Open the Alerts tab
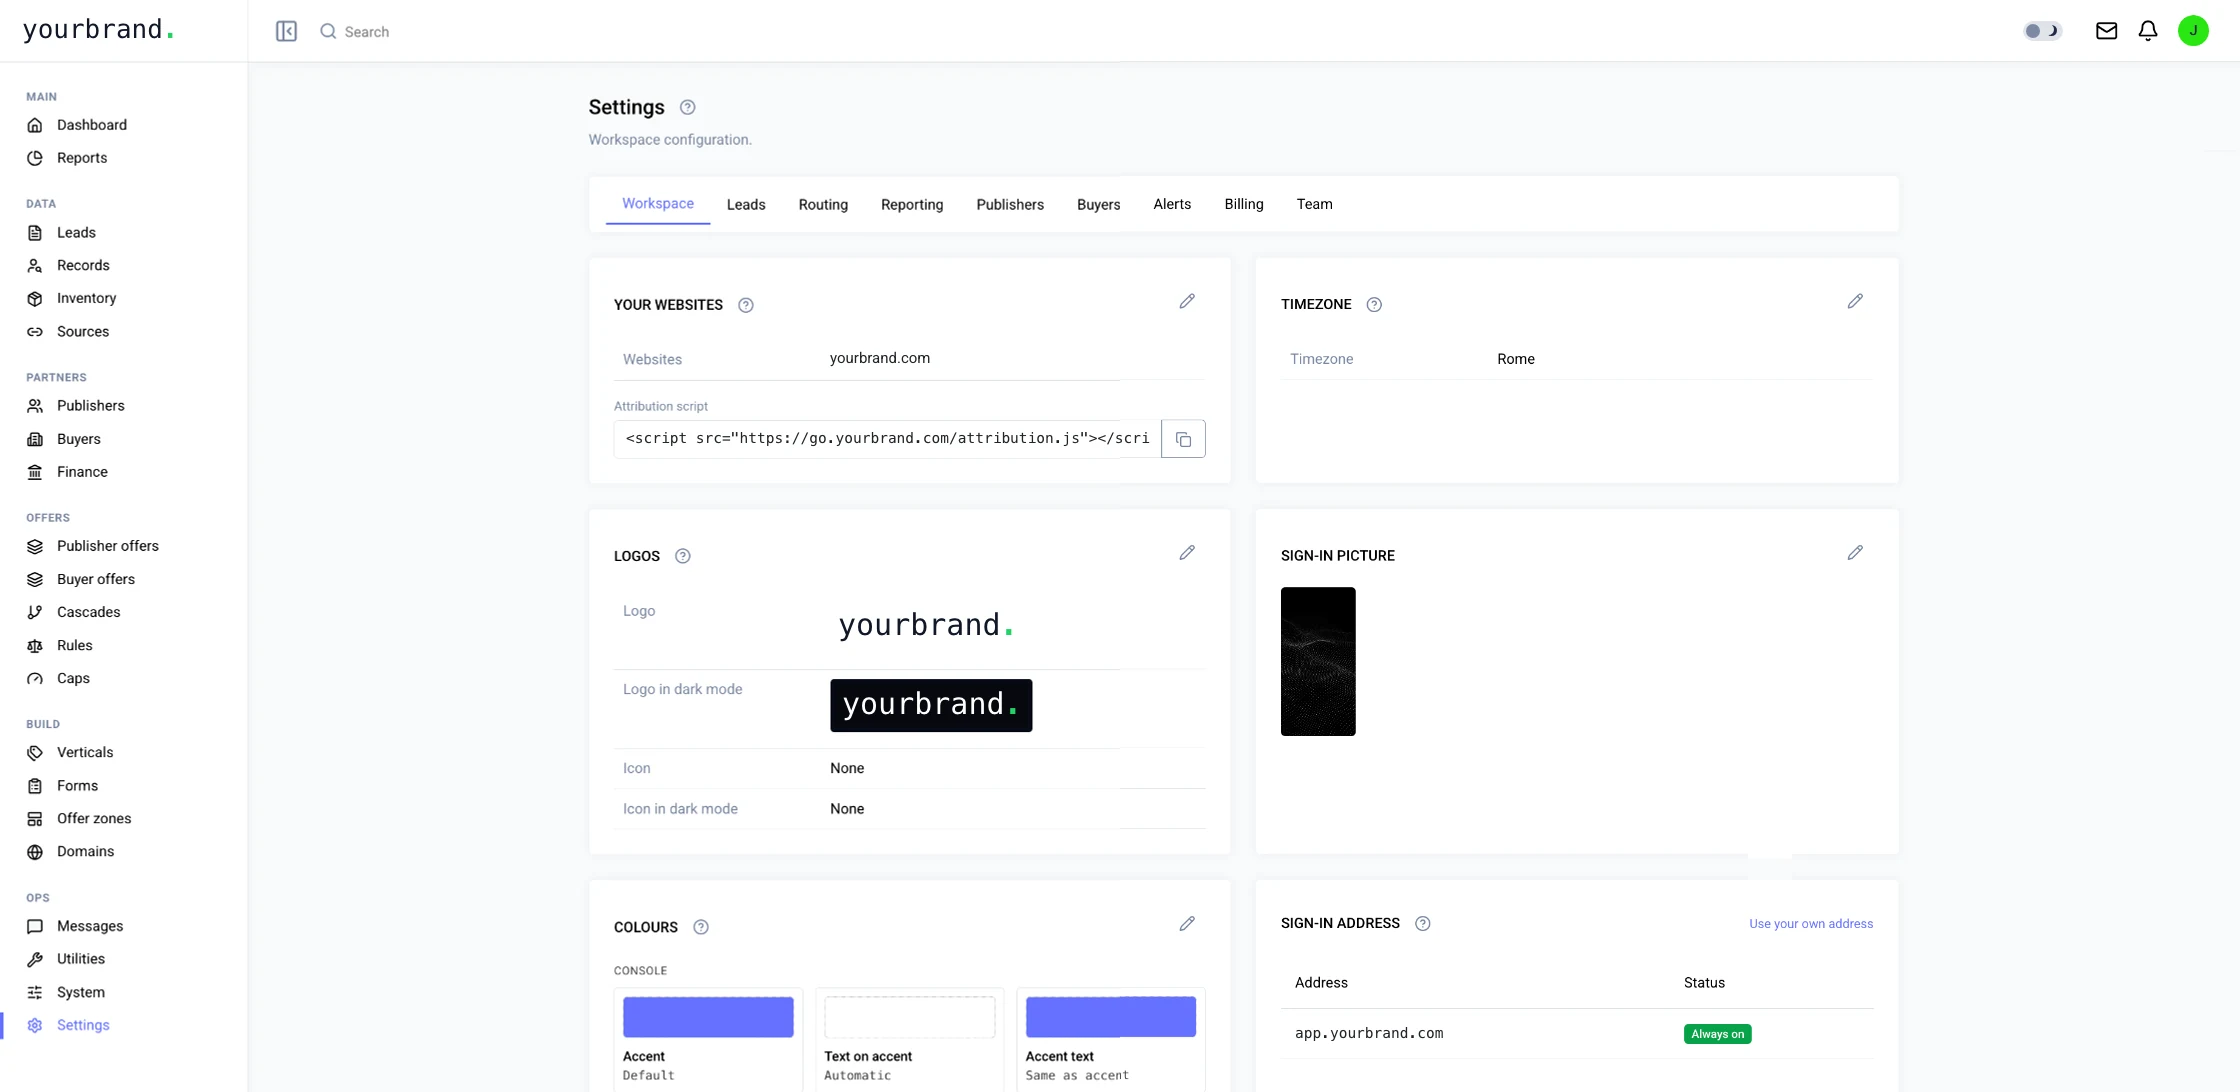Image resolution: width=2240 pixels, height=1092 pixels. pyautogui.click(x=1172, y=204)
